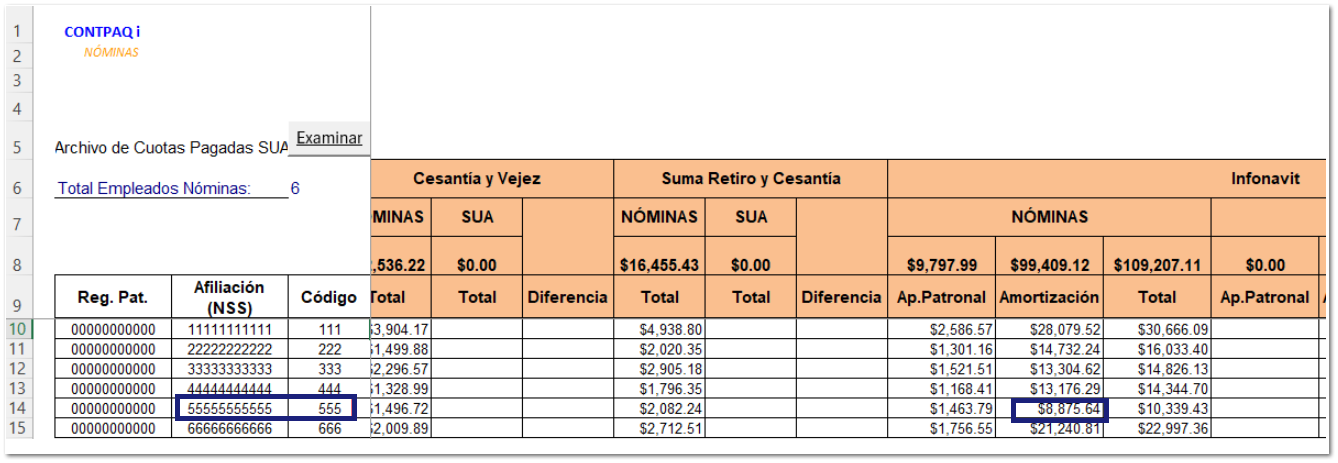The image size is (1338, 463).
Task: Click amortización cell $8,875.64
Action: 1058,409
